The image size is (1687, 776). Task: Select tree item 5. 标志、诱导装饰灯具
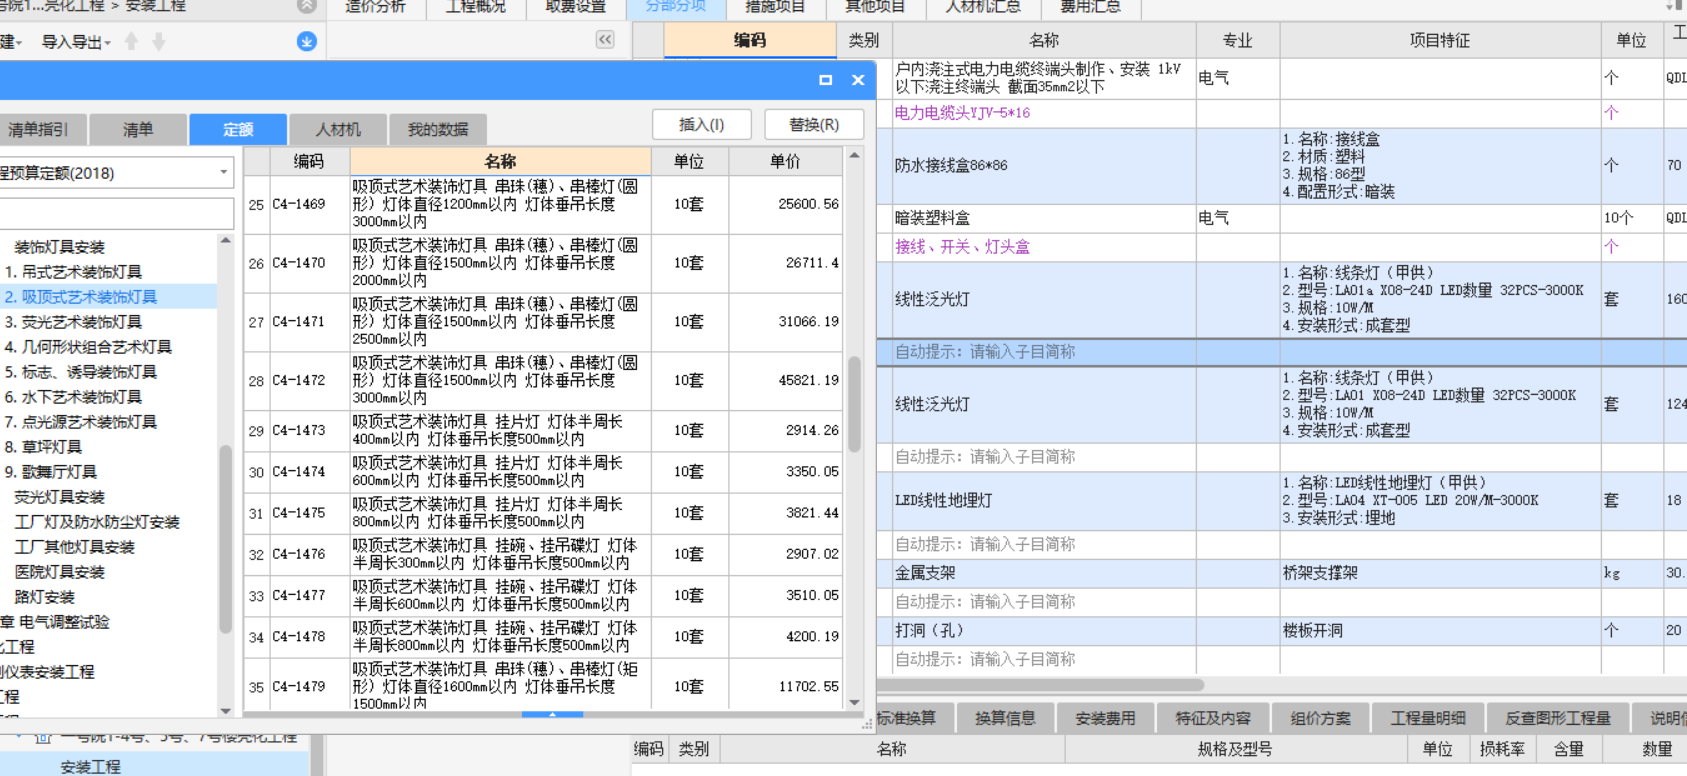click(80, 372)
